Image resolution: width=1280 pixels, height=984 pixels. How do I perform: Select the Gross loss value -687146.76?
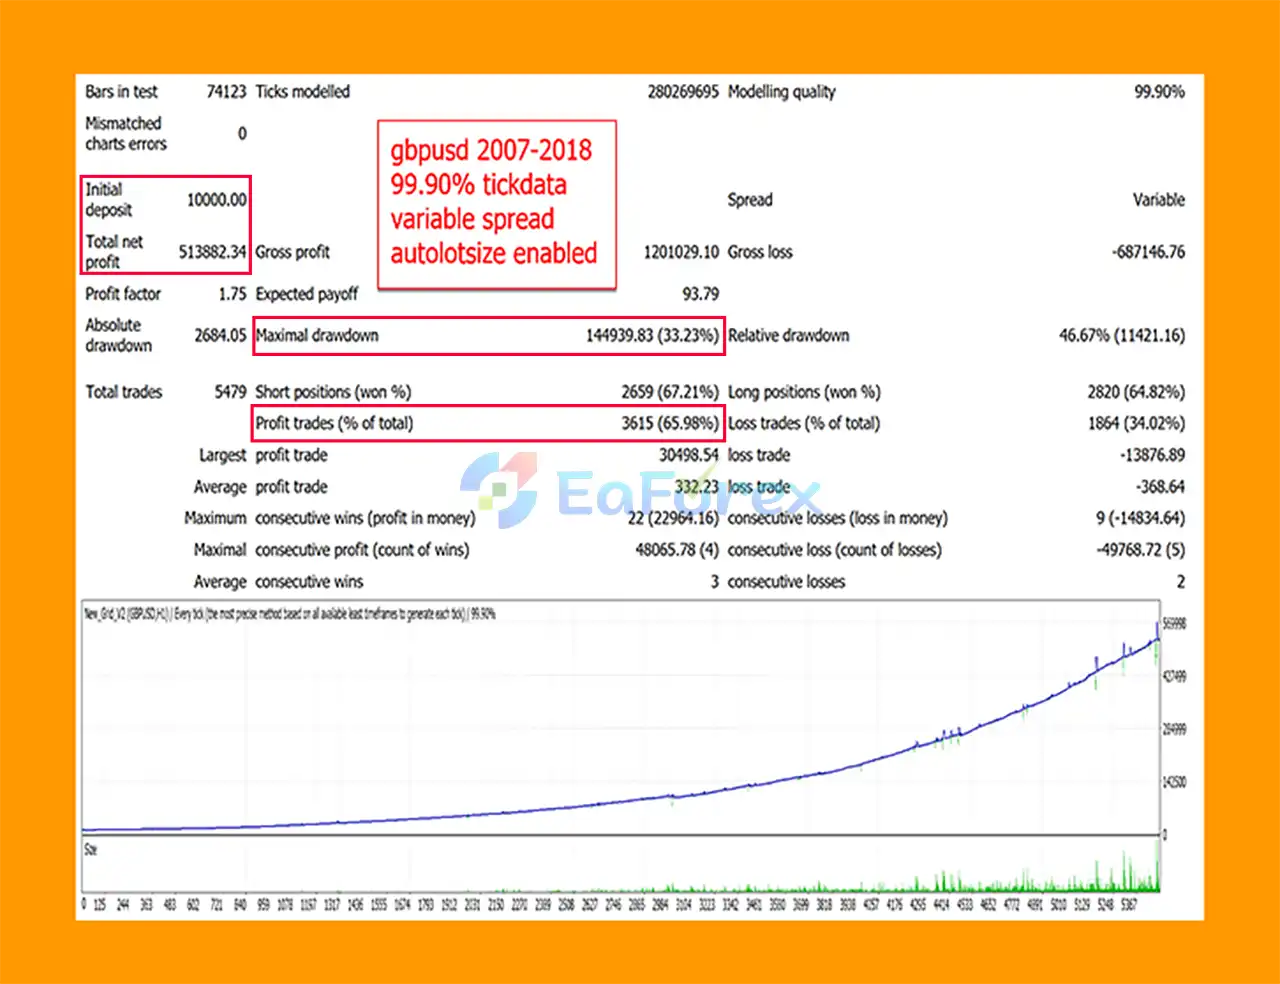[x=1147, y=252]
